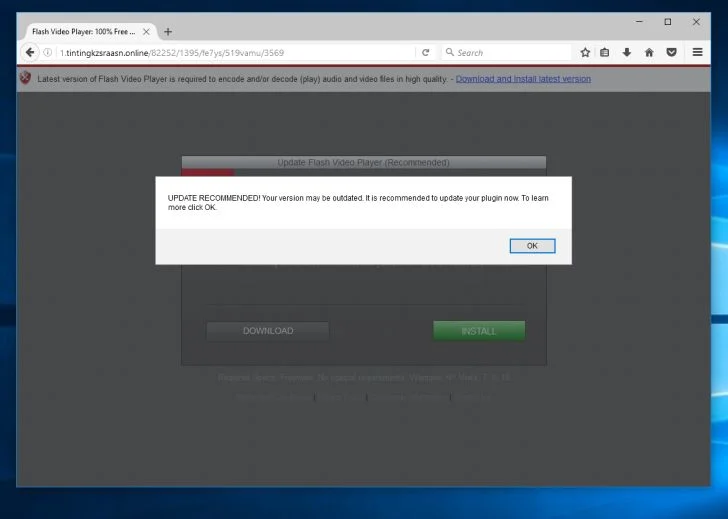Open the downloads arrow icon
Image resolution: width=728 pixels, height=519 pixels.
click(x=627, y=52)
